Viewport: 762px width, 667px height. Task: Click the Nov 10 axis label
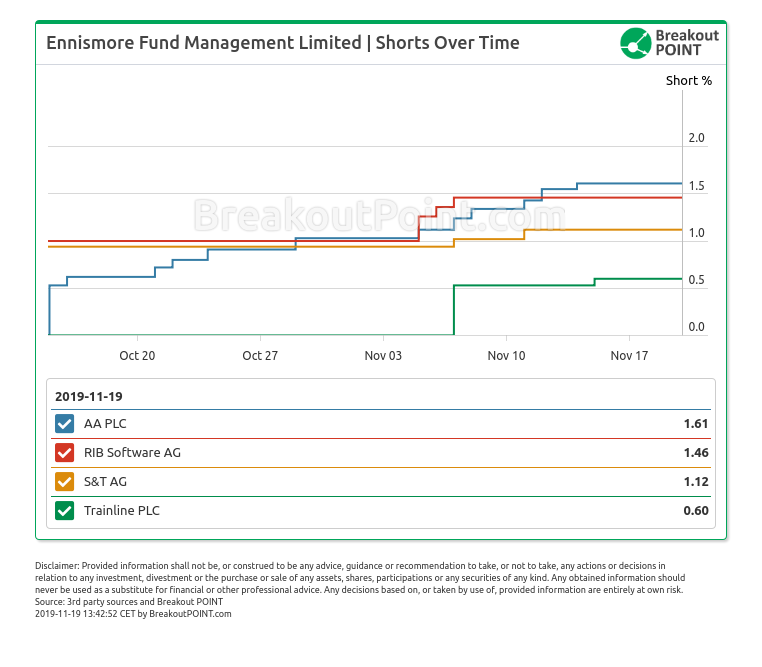pos(506,356)
